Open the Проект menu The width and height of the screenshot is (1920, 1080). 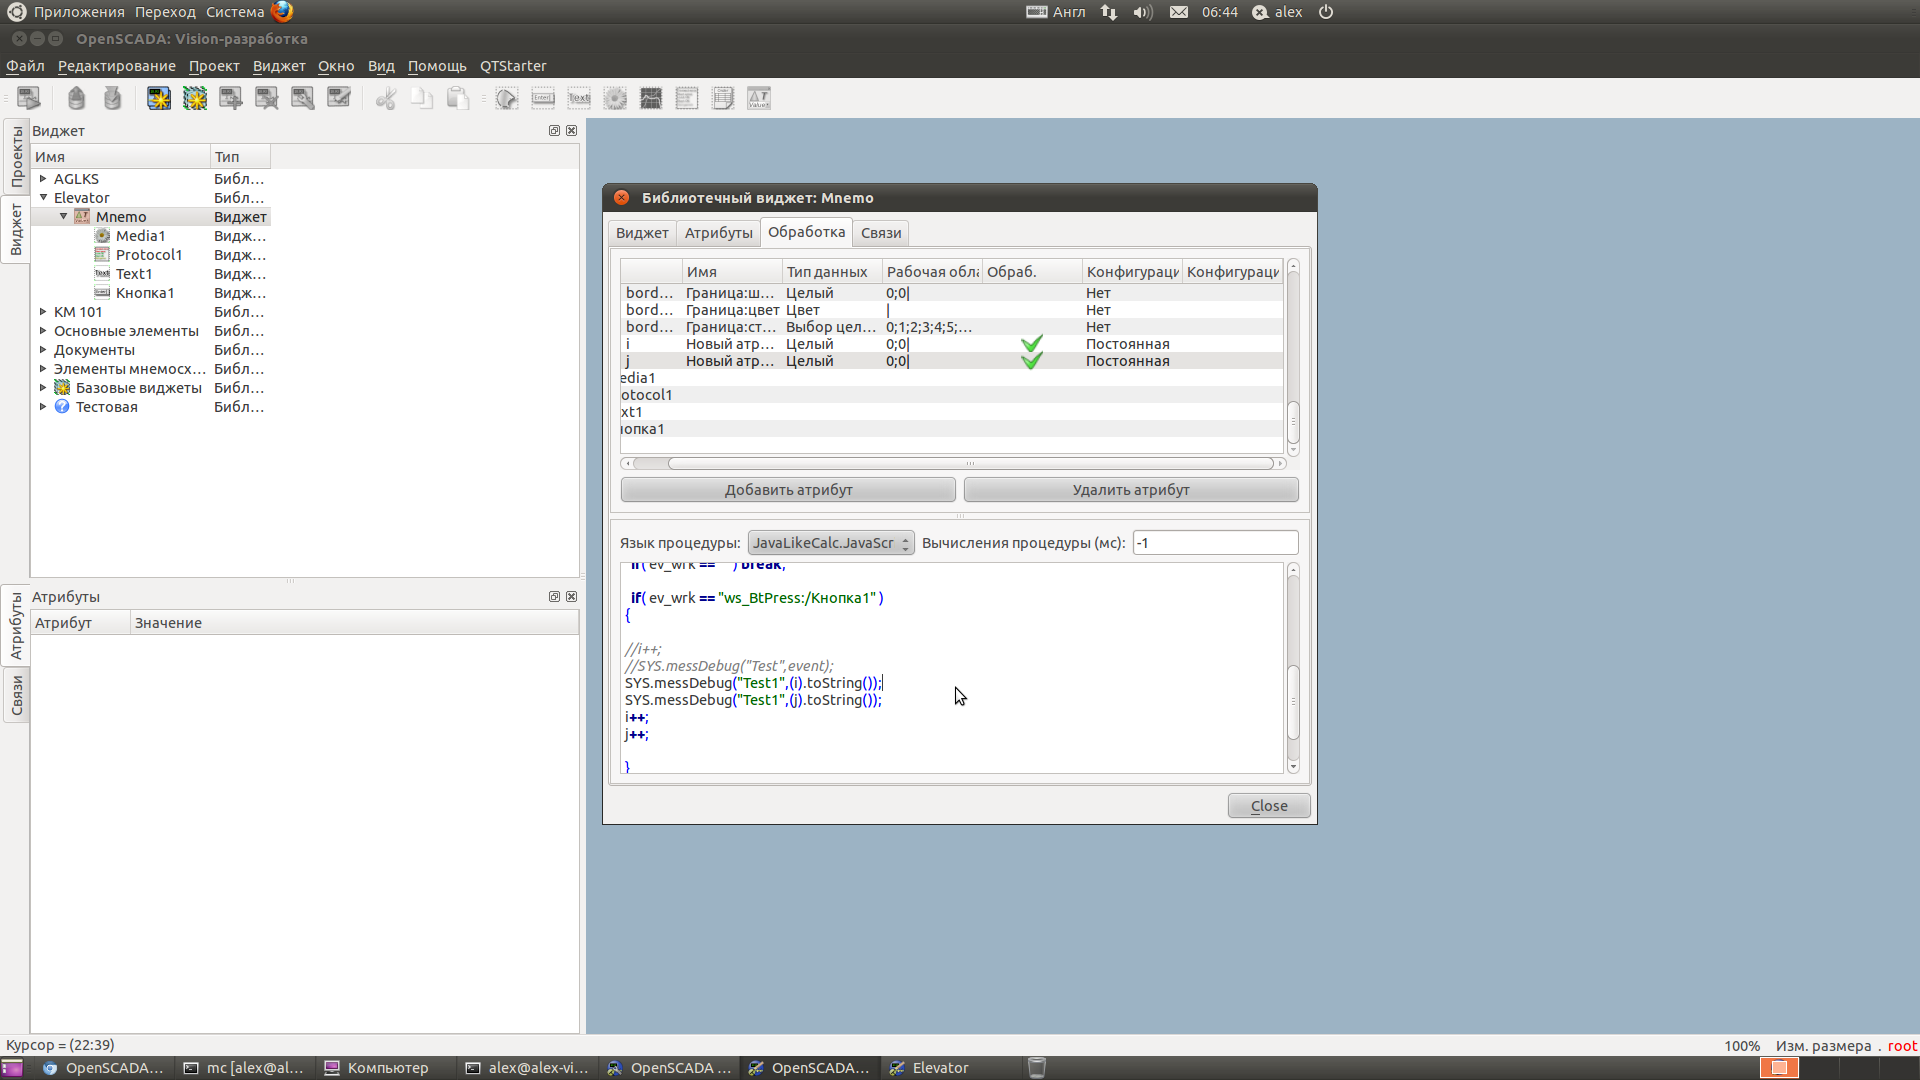pos(214,66)
